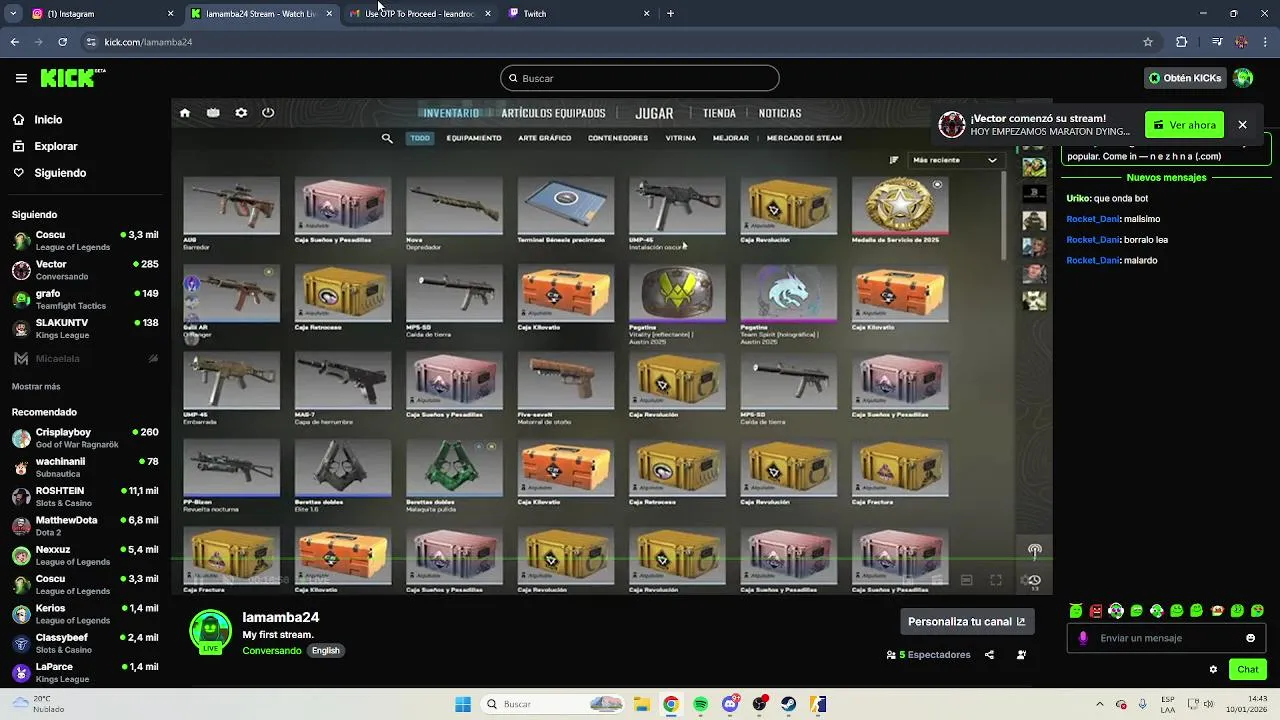Click the Enviar un mensaje chat input

pos(1167,638)
